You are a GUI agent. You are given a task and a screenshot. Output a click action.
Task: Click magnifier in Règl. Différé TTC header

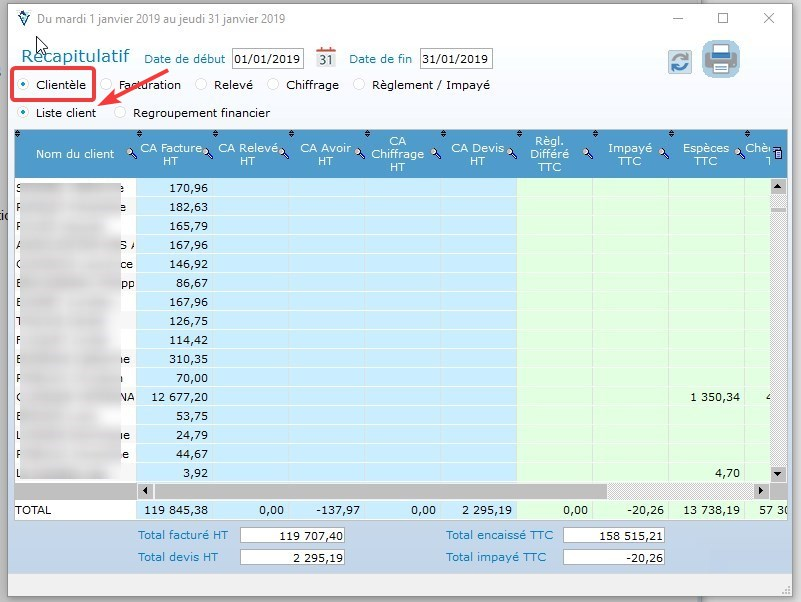[588, 153]
